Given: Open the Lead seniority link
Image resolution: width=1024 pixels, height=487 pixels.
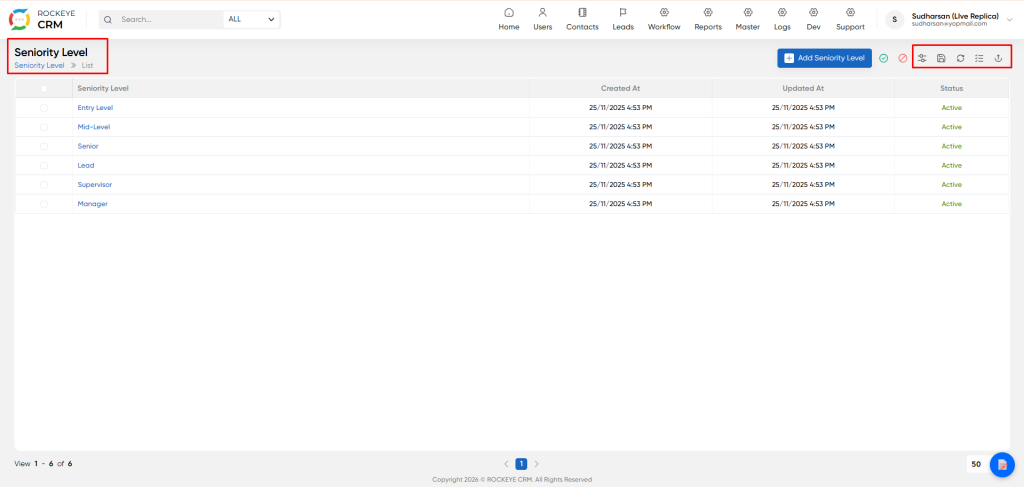Looking at the screenshot, I should [86, 166].
